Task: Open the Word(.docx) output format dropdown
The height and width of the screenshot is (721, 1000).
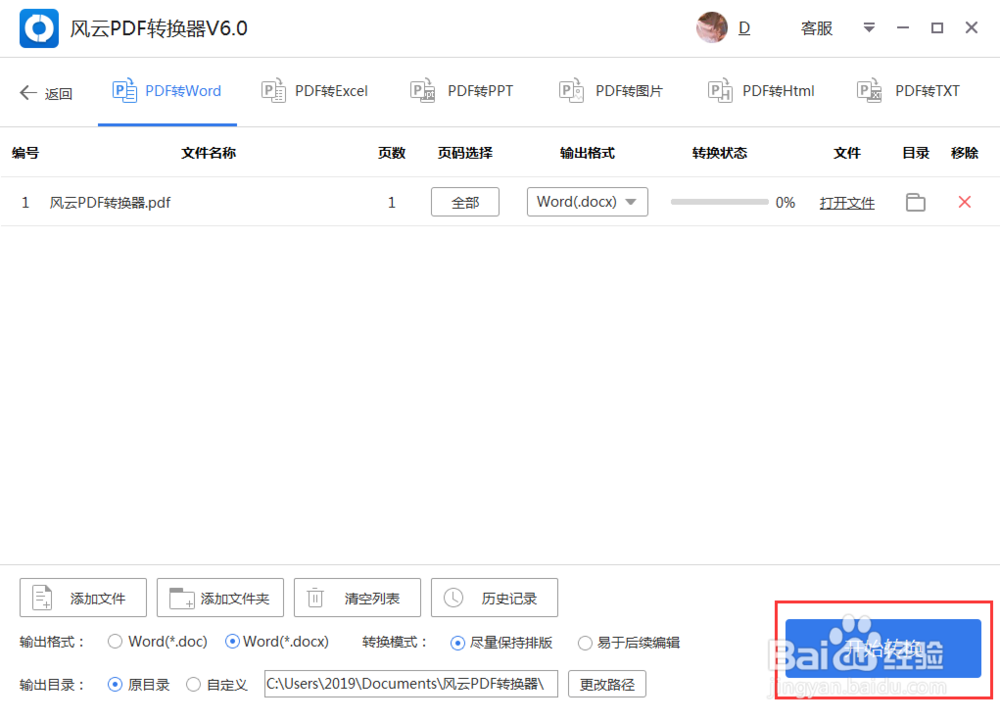Action: (x=587, y=202)
